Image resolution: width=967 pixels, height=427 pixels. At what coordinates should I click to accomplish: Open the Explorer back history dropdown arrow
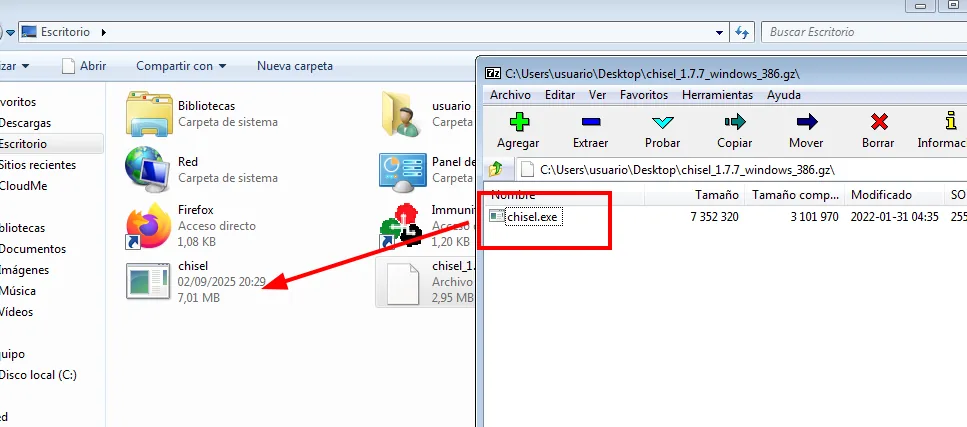coord(10,32)
